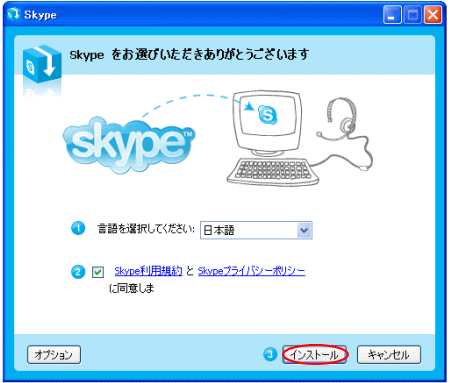The height and width of the screenshot is (383, 450).
Task: Uncheck the terms agreement checkbox
Action: tap(98, 272)
